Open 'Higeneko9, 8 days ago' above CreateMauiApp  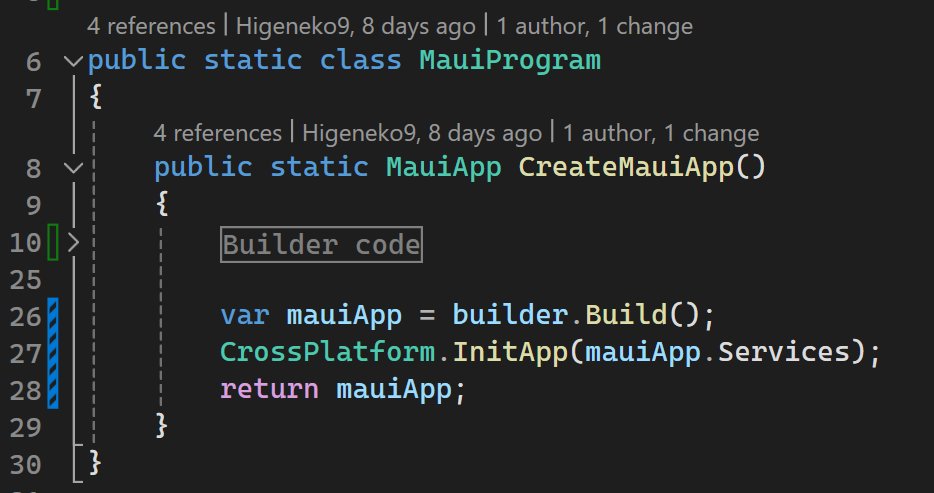click(x=422, y=133)
